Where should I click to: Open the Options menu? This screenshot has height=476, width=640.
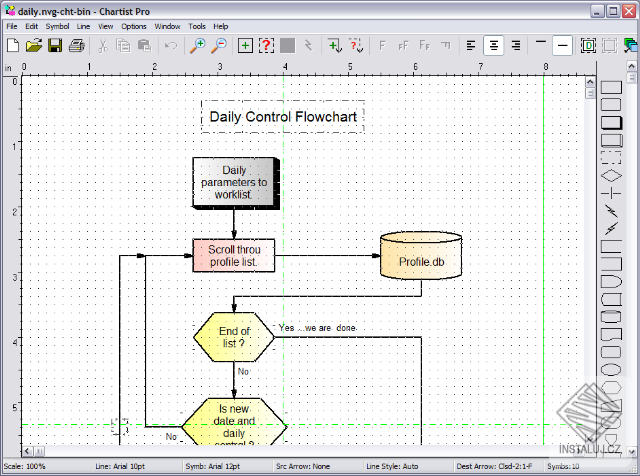pyautogui.click(x=133, y=26)
